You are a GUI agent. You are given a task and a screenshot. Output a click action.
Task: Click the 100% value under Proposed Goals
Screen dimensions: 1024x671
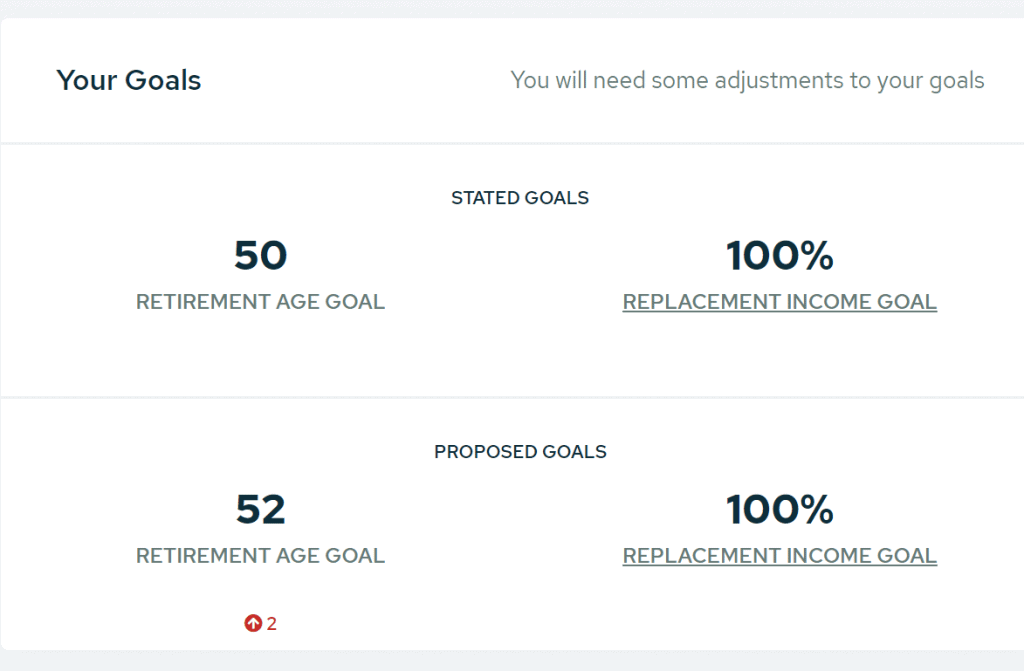point(780,509)
